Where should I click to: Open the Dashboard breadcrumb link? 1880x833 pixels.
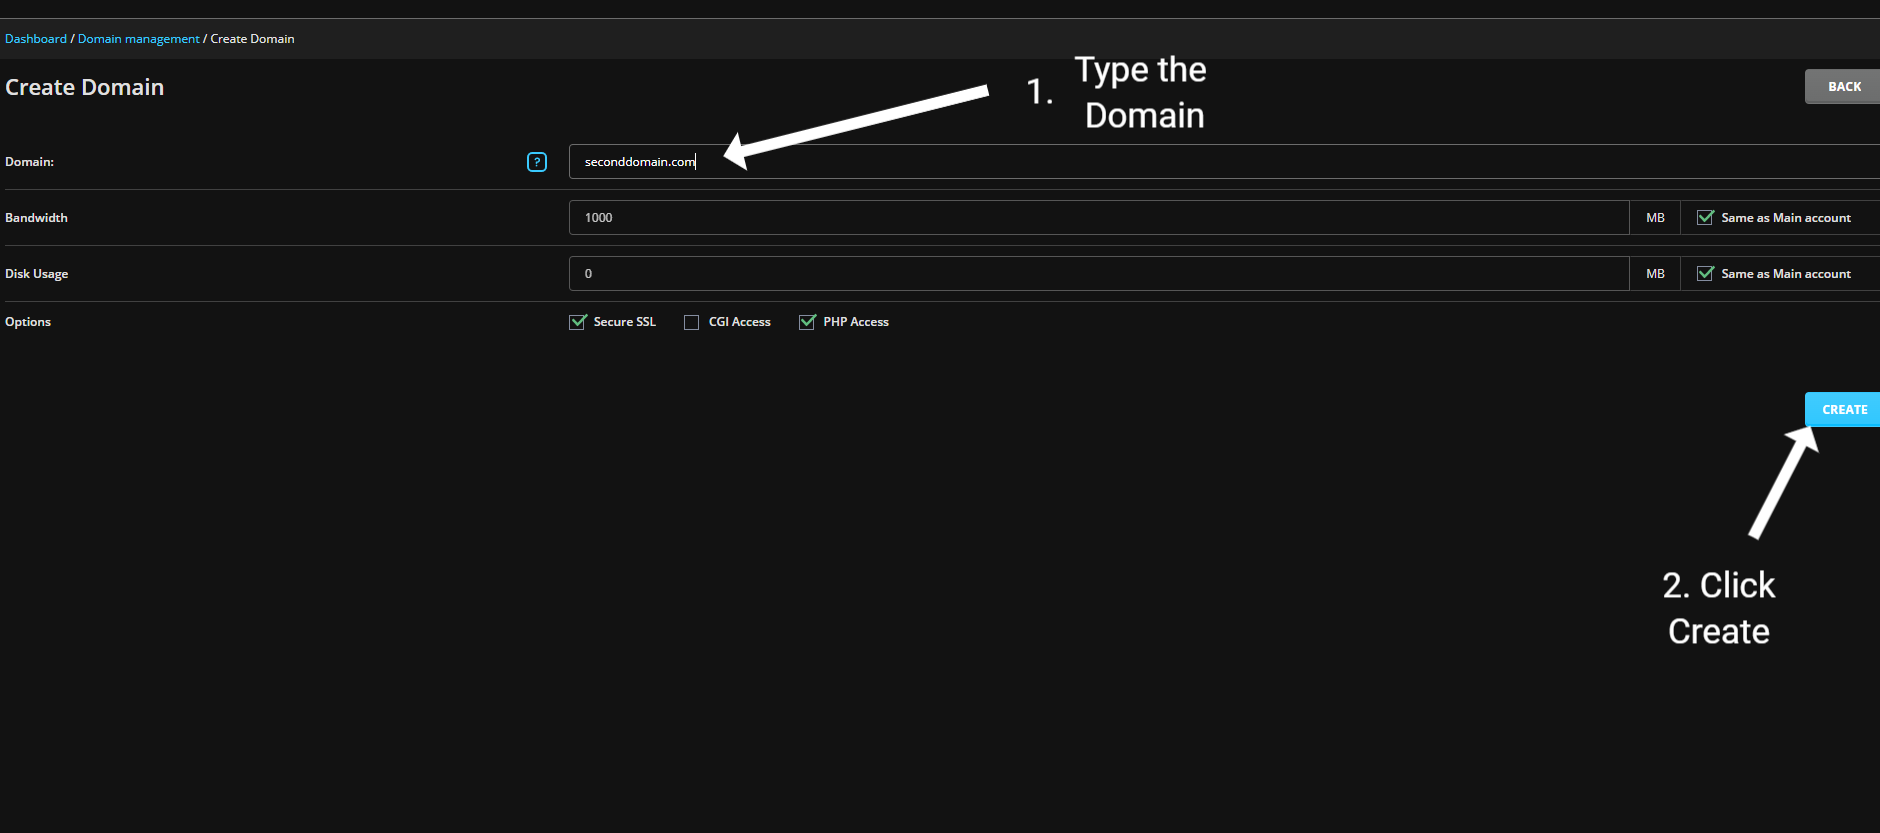pyautogui.click(x=36, y=39)
